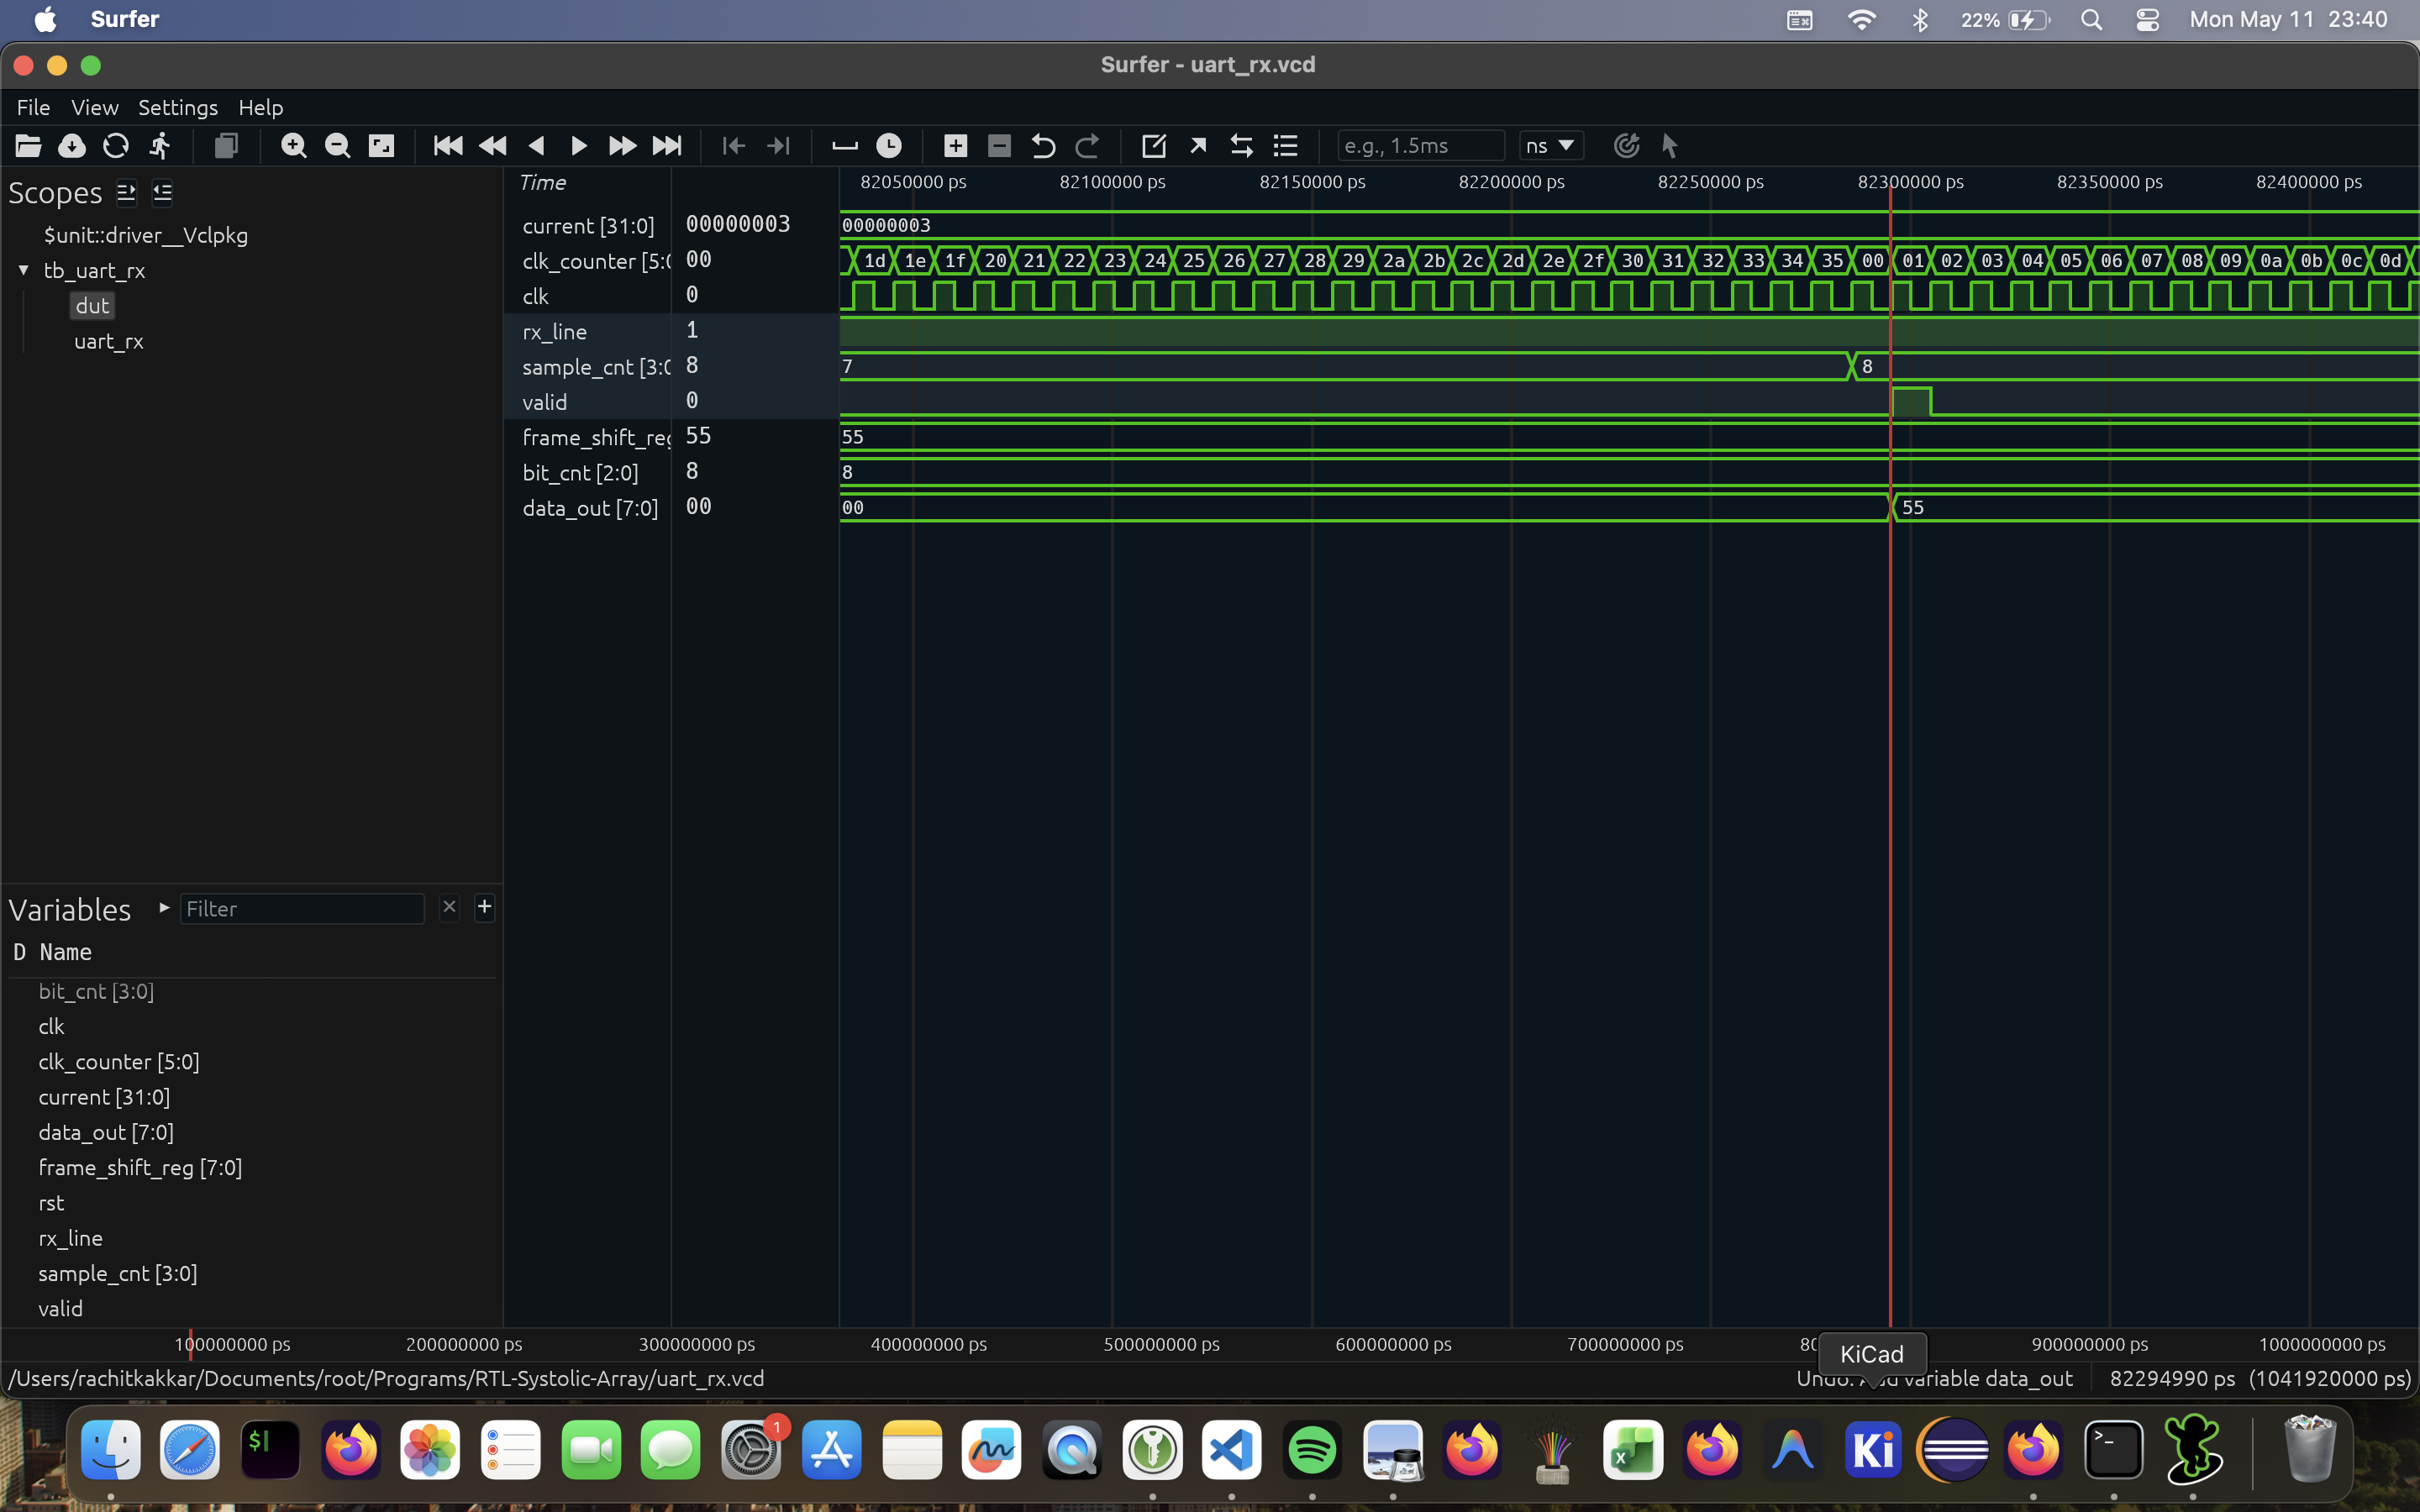The image size is (2420, 1512).
Task: Open Visual Studio Code from the Dock
Action: (1232, 1449)
